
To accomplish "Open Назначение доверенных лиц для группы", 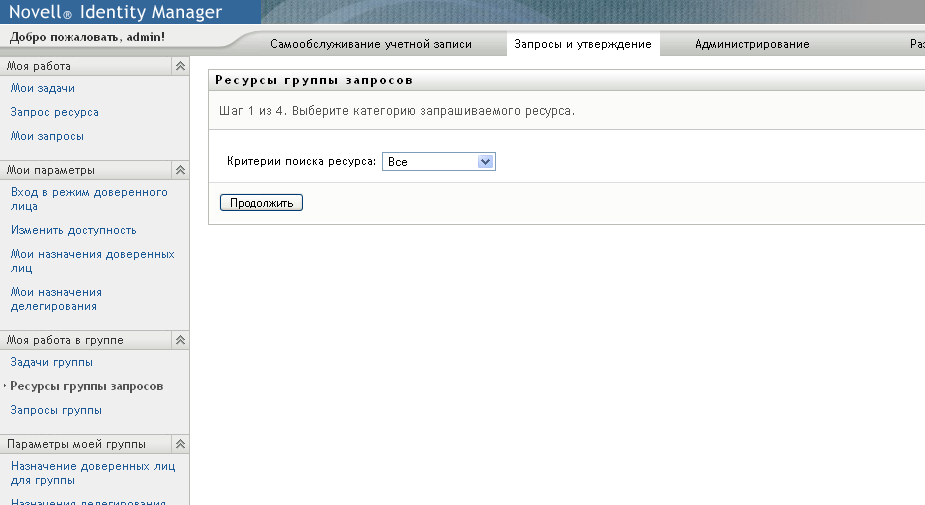I will (x=93, y=473).
